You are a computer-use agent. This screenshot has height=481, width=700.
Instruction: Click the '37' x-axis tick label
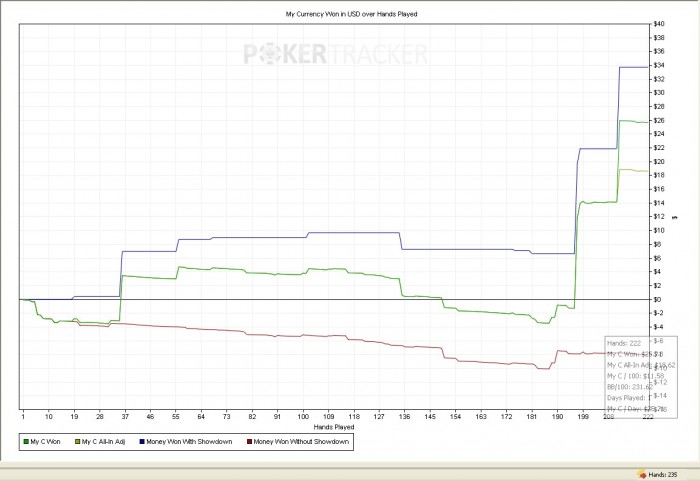pos(125,416)
